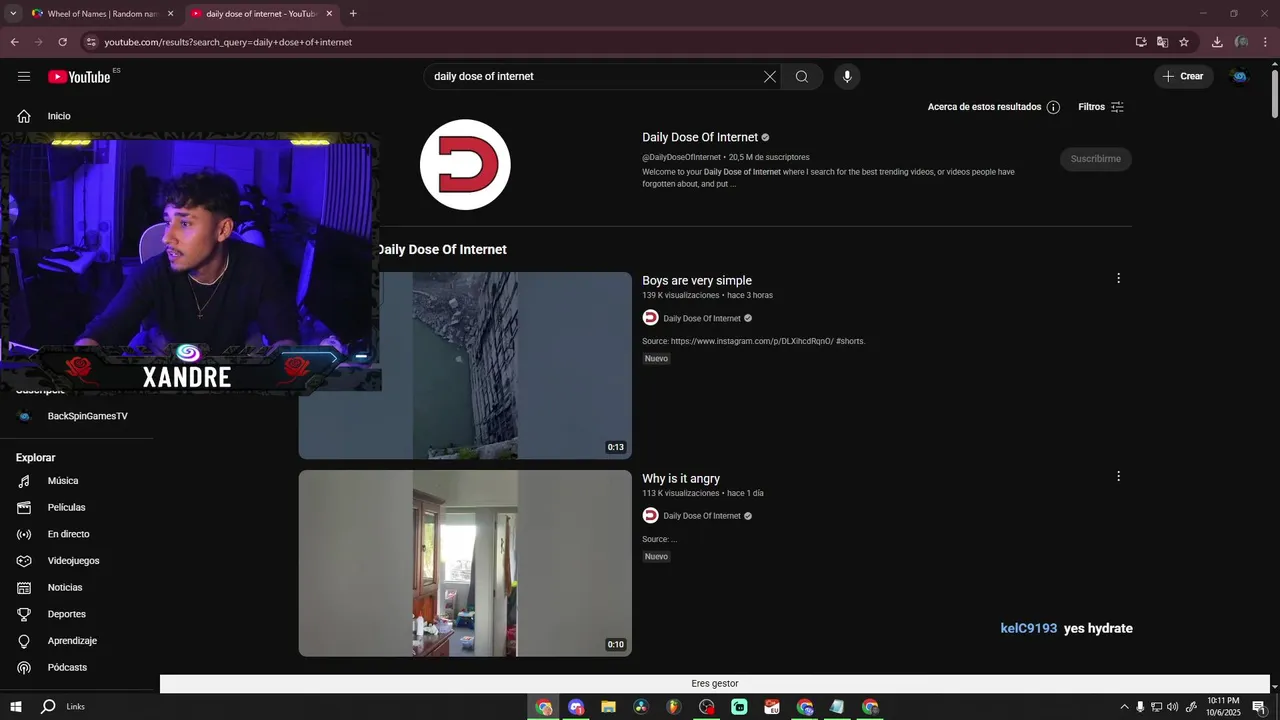Open the Crear create menu
Image resolution: width=1280 pixels, height=720 pixels.
(1184, 76)
